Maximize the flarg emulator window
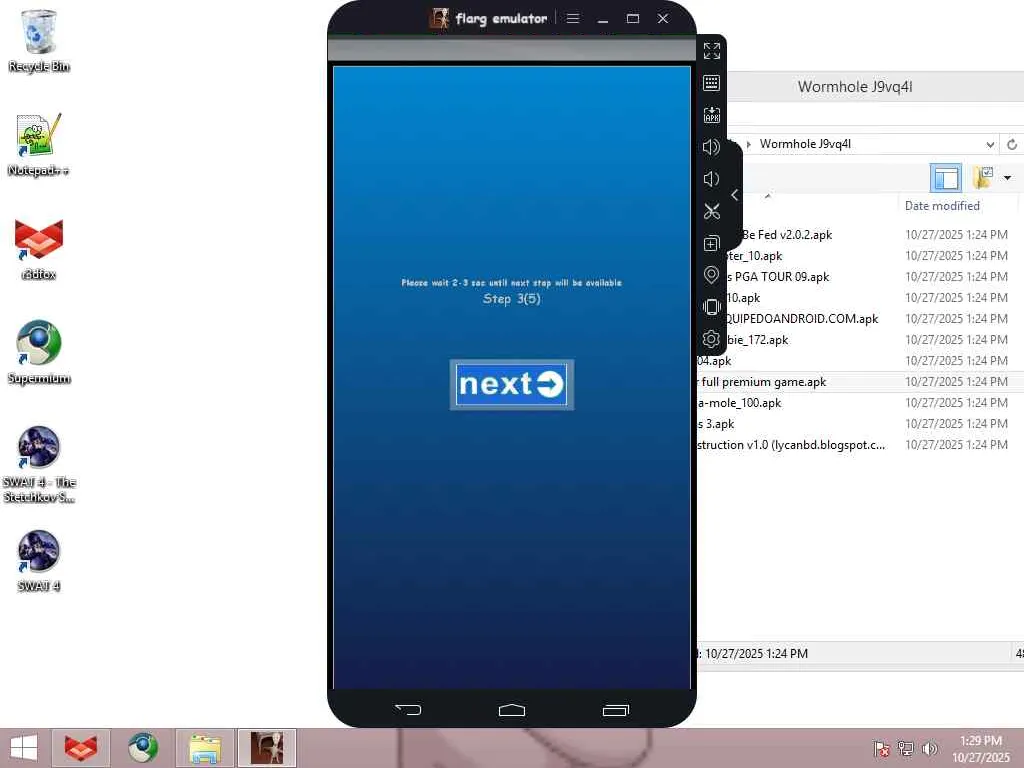The height and width of the screenshot is (768, 1024). (x=633, y=18)
